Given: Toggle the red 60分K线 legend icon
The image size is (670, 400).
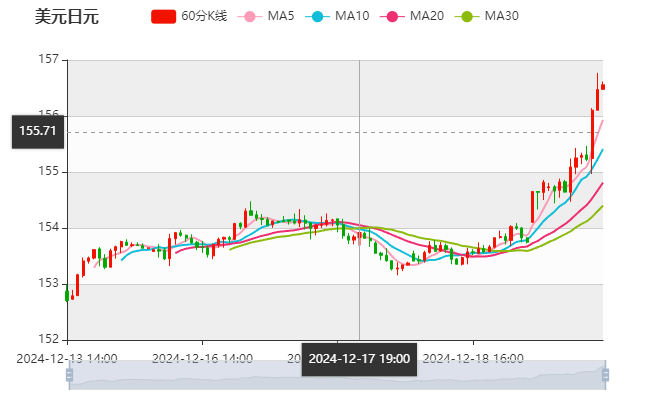Looking at the screenshot, I should click(x=164, y=16).
